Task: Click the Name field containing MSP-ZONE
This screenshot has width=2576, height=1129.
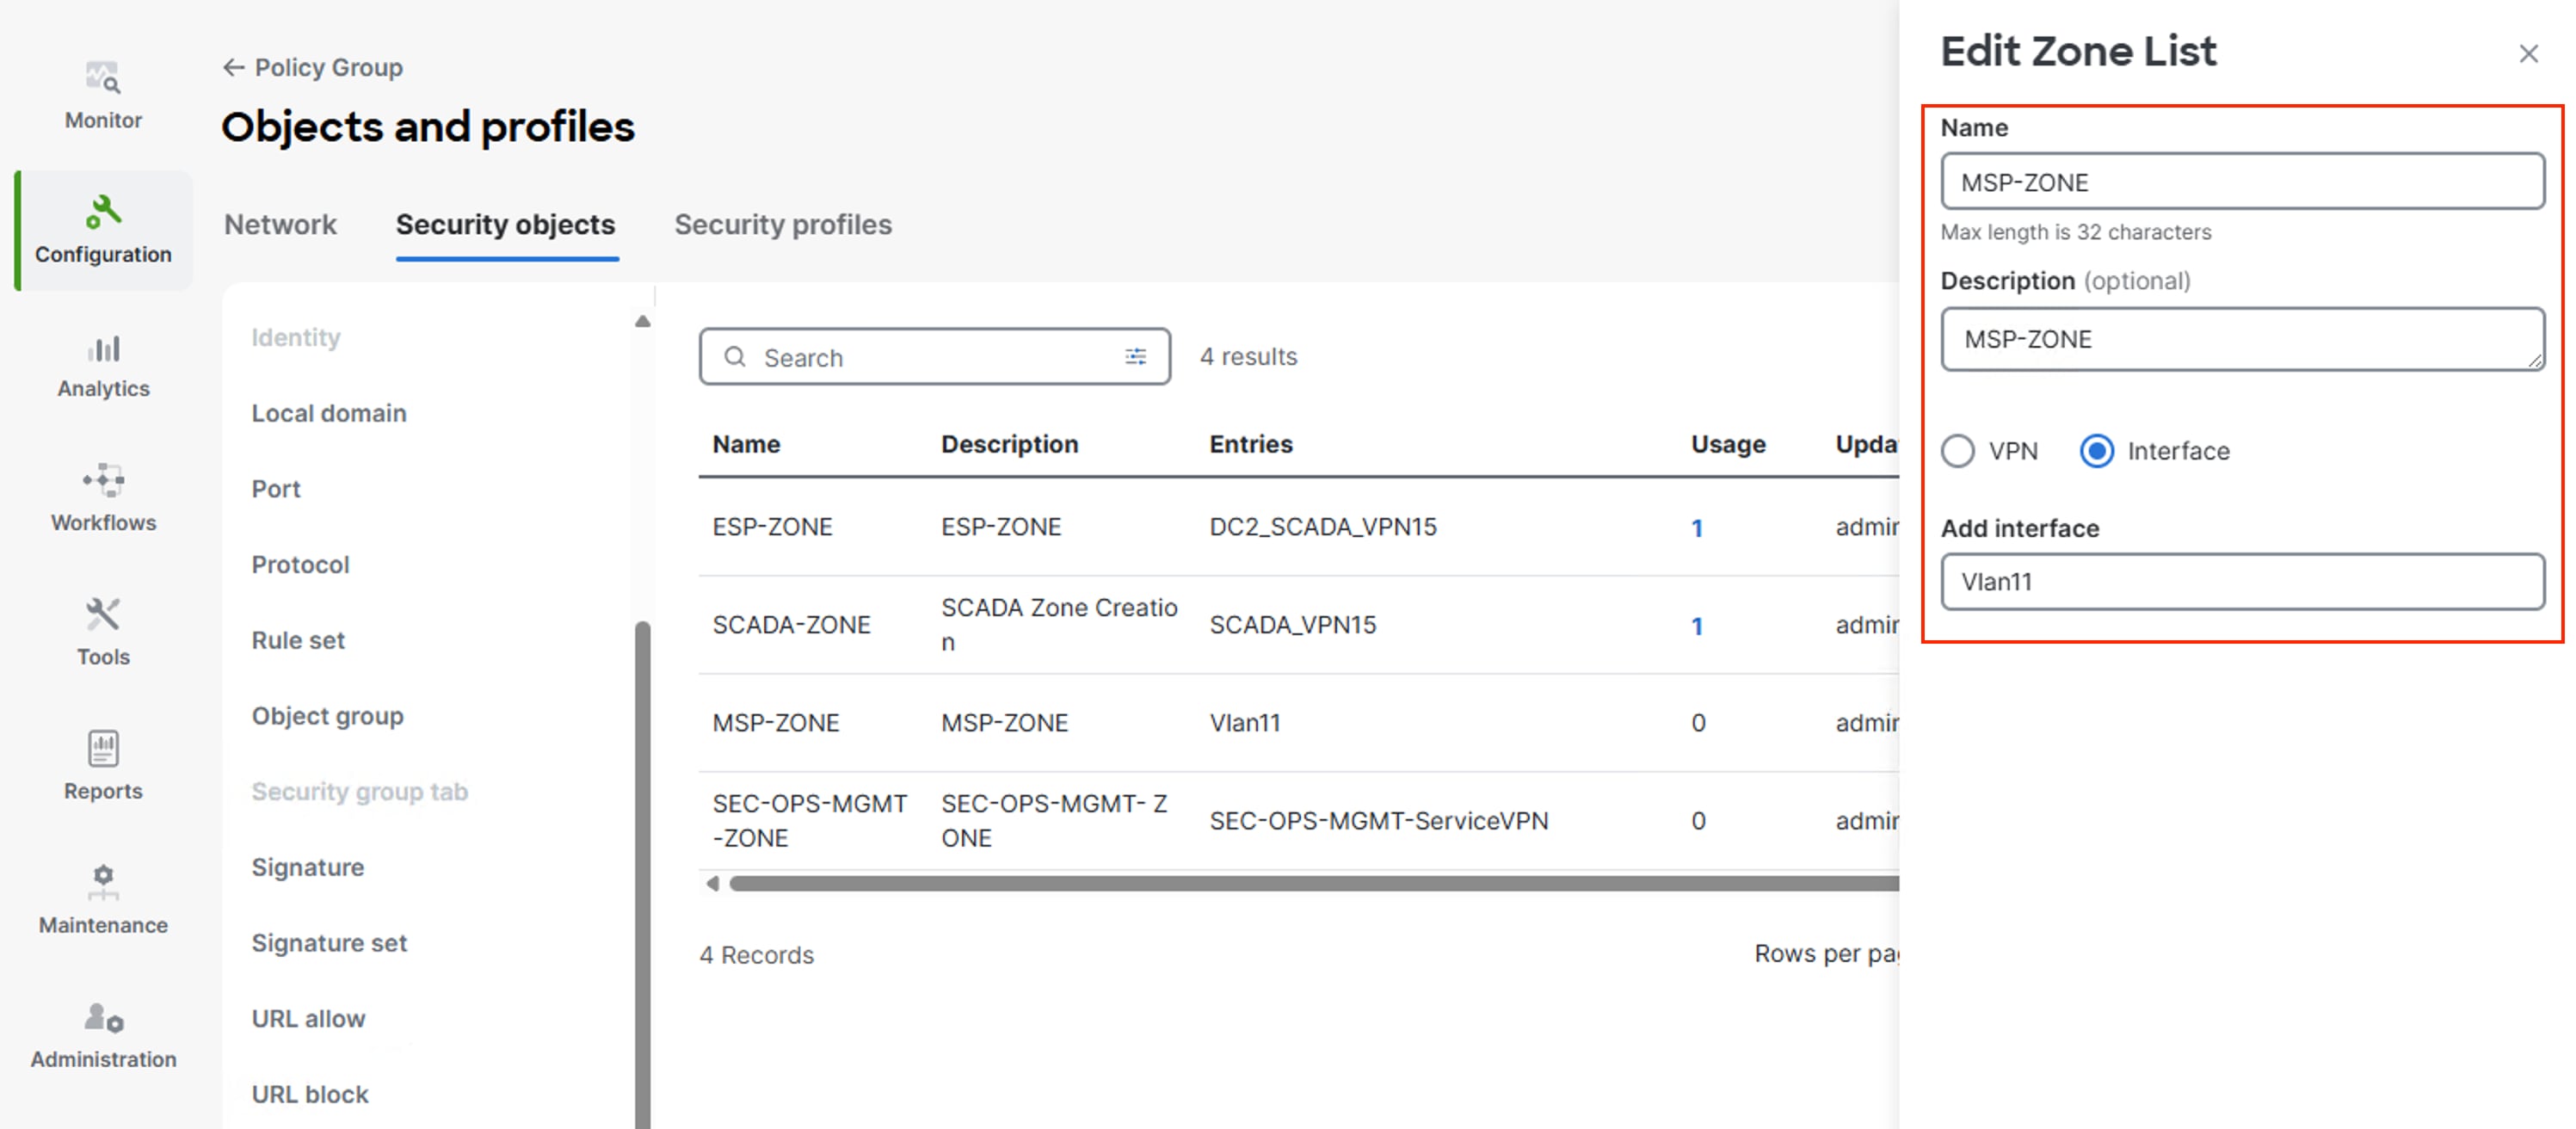Action: coord(2242,182)
